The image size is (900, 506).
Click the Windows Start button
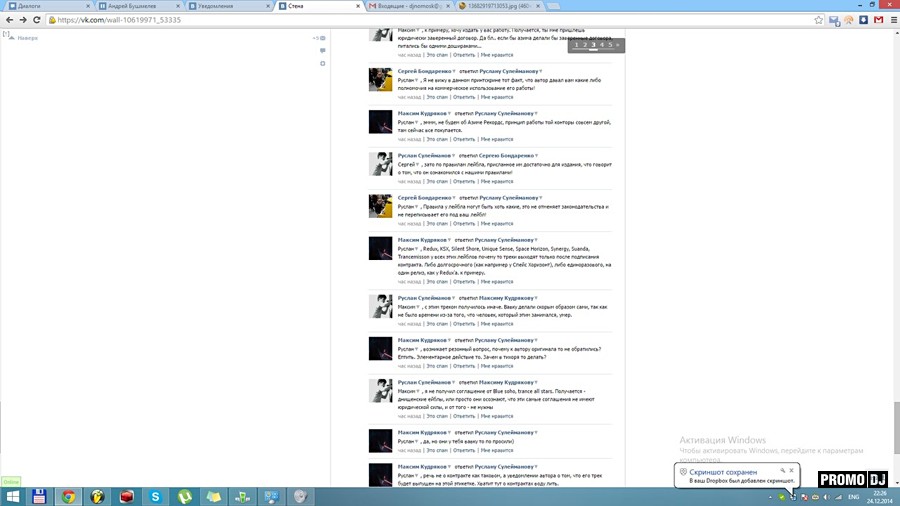tap(11, 496)
